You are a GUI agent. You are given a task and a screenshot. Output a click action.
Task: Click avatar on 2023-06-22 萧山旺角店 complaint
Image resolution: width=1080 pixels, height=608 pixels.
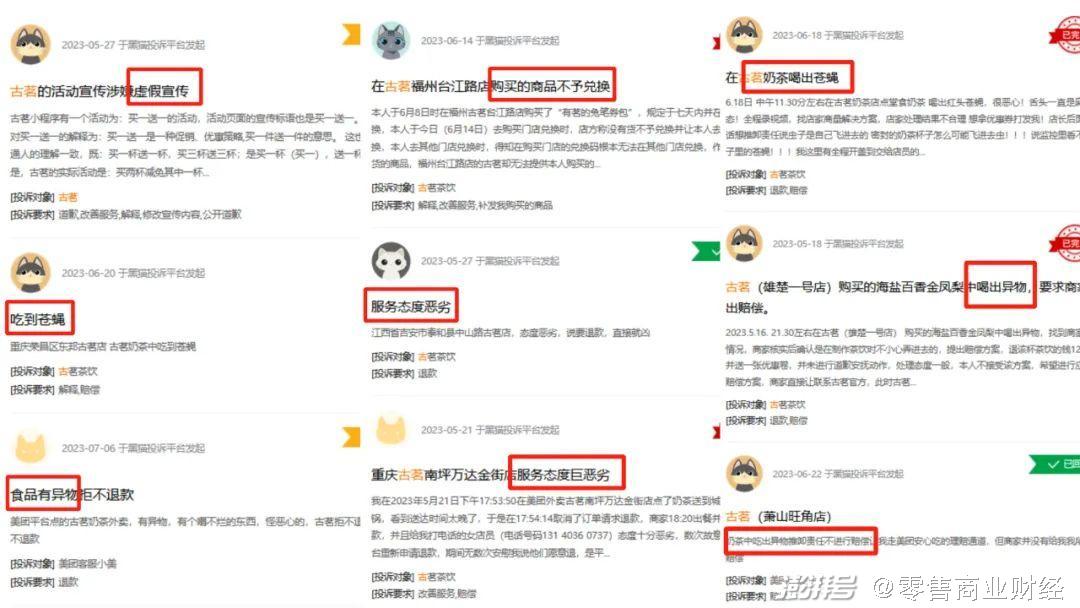(x=745, y=474)
